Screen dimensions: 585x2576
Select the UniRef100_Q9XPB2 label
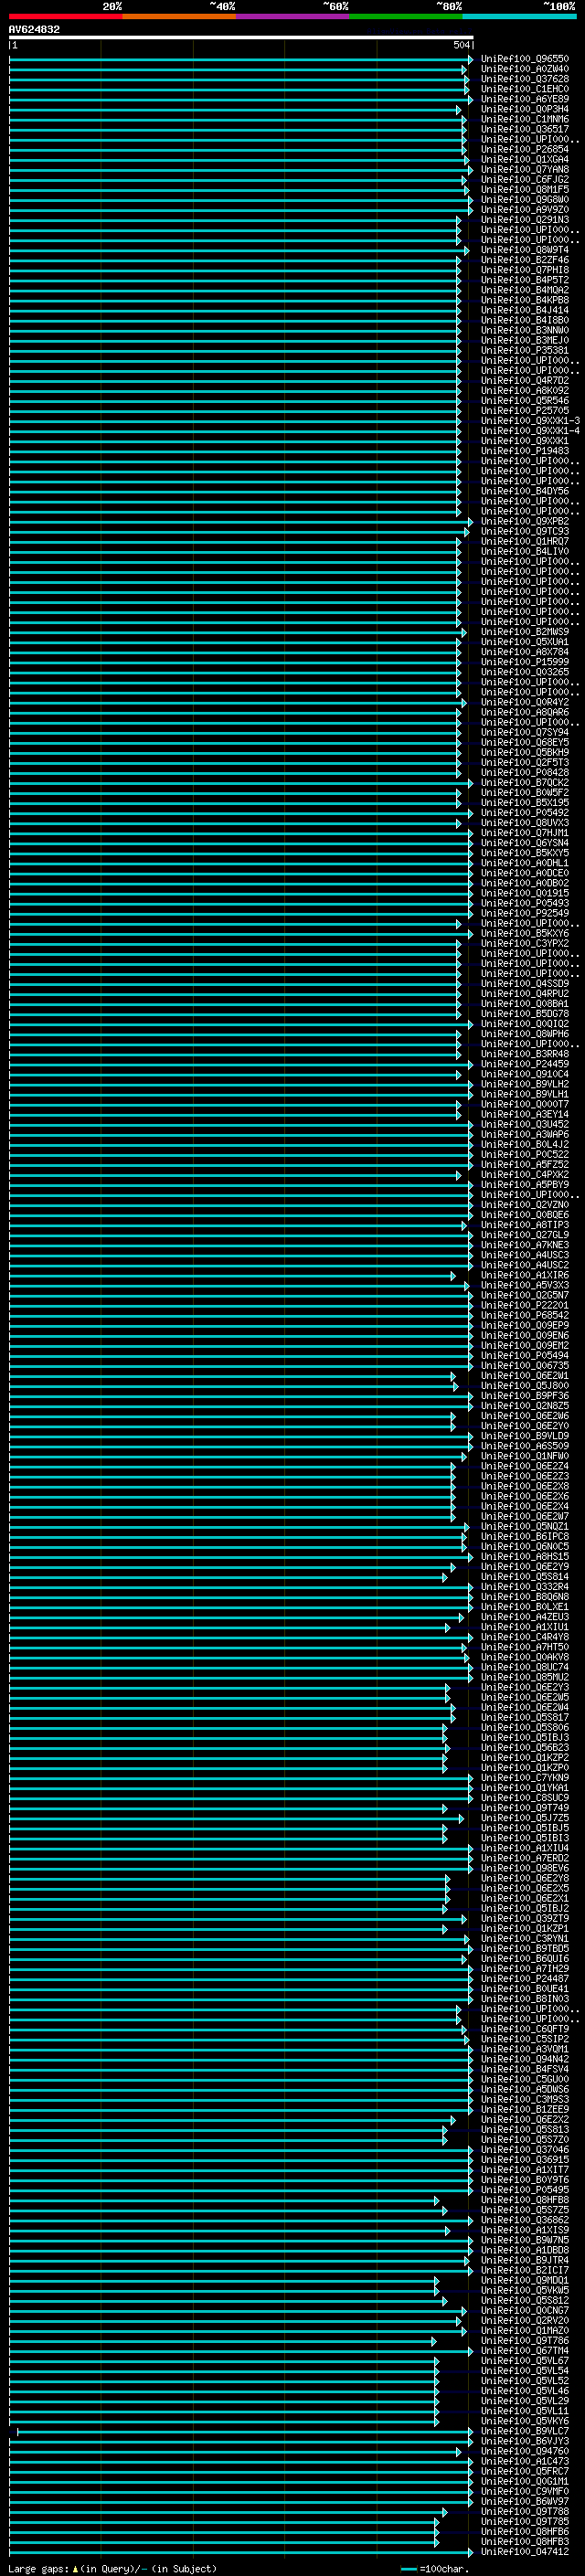click(x=525, y=521)
